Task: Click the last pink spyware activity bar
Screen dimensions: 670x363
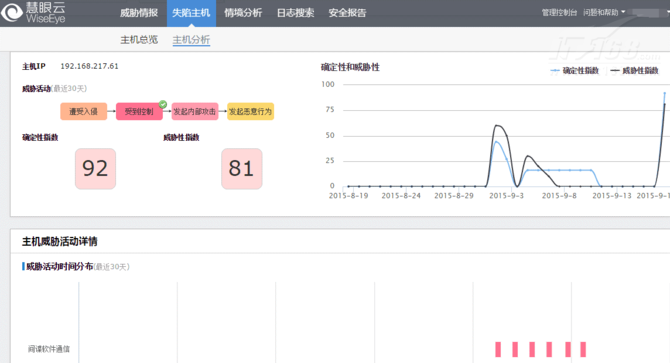Action: (583, 349)
